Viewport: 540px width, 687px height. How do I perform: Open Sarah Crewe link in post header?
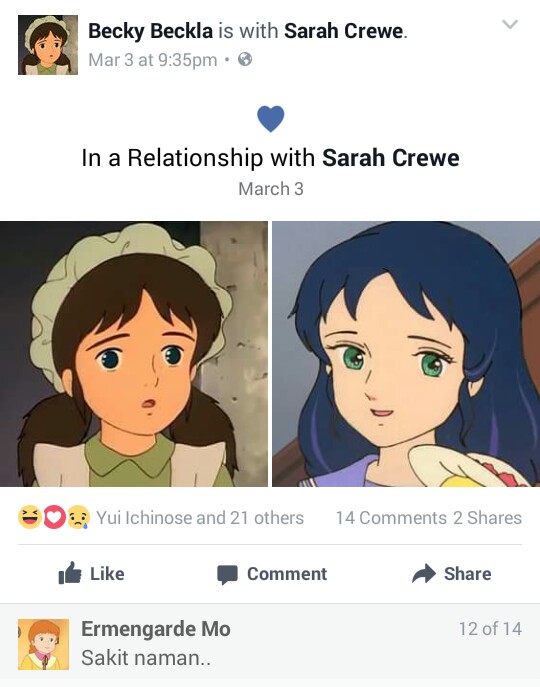(344, 31)
